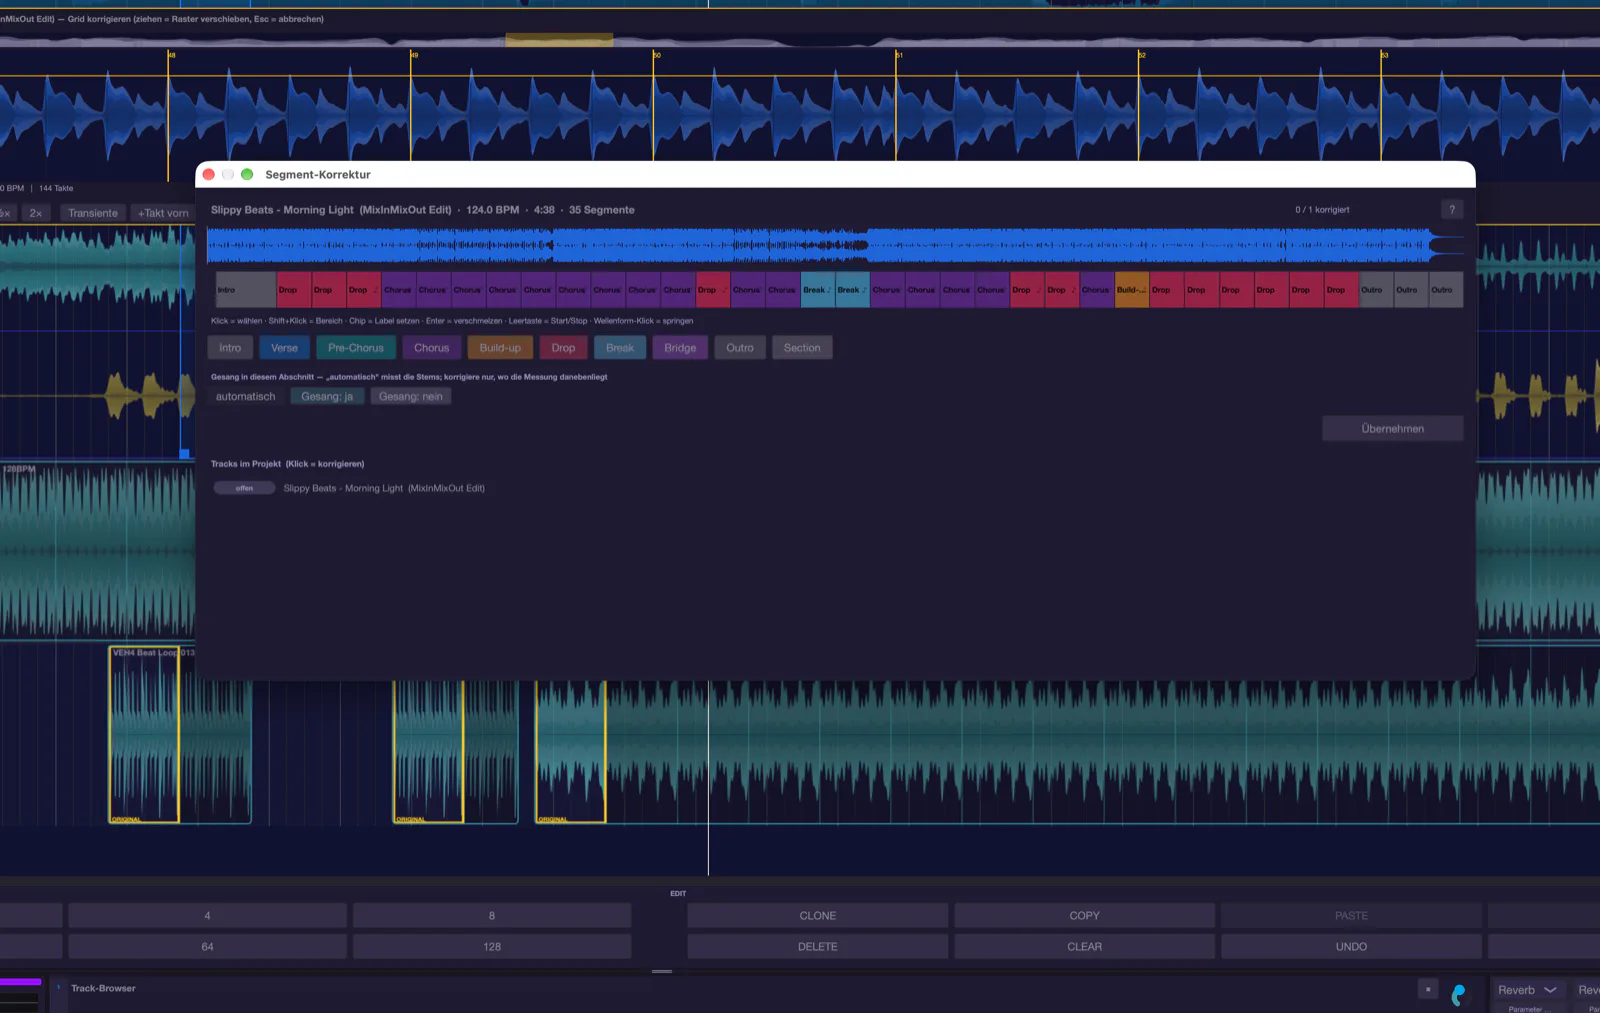This screenshot has height=1013, width=1600.
Task: Click the Übernehmen button
Action: pyautogui.click(x=1392, y=429)
